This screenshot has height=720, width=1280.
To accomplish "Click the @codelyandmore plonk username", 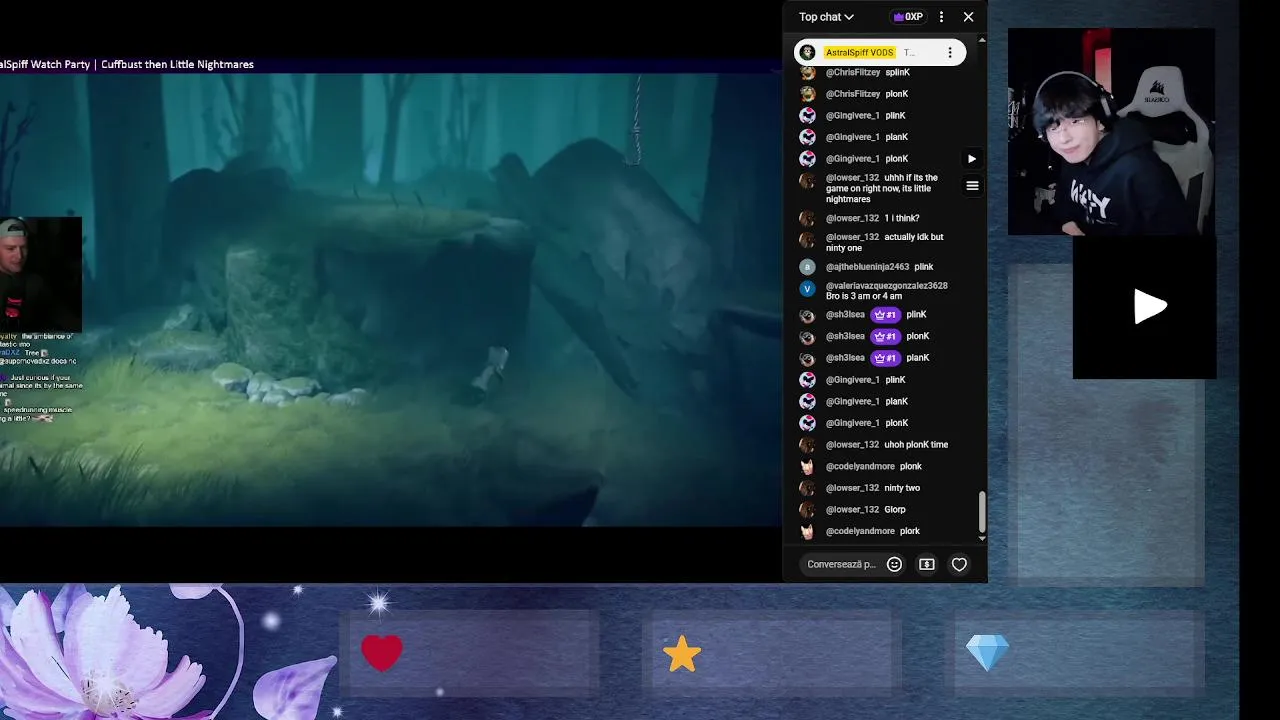I will [x=860, y=467].
